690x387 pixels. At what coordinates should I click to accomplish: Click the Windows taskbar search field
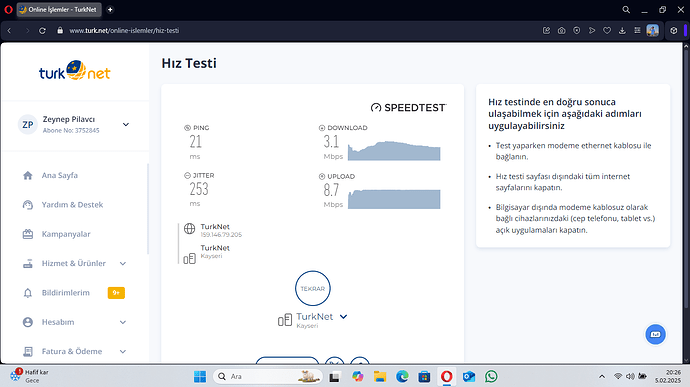(x=268, y=376)
